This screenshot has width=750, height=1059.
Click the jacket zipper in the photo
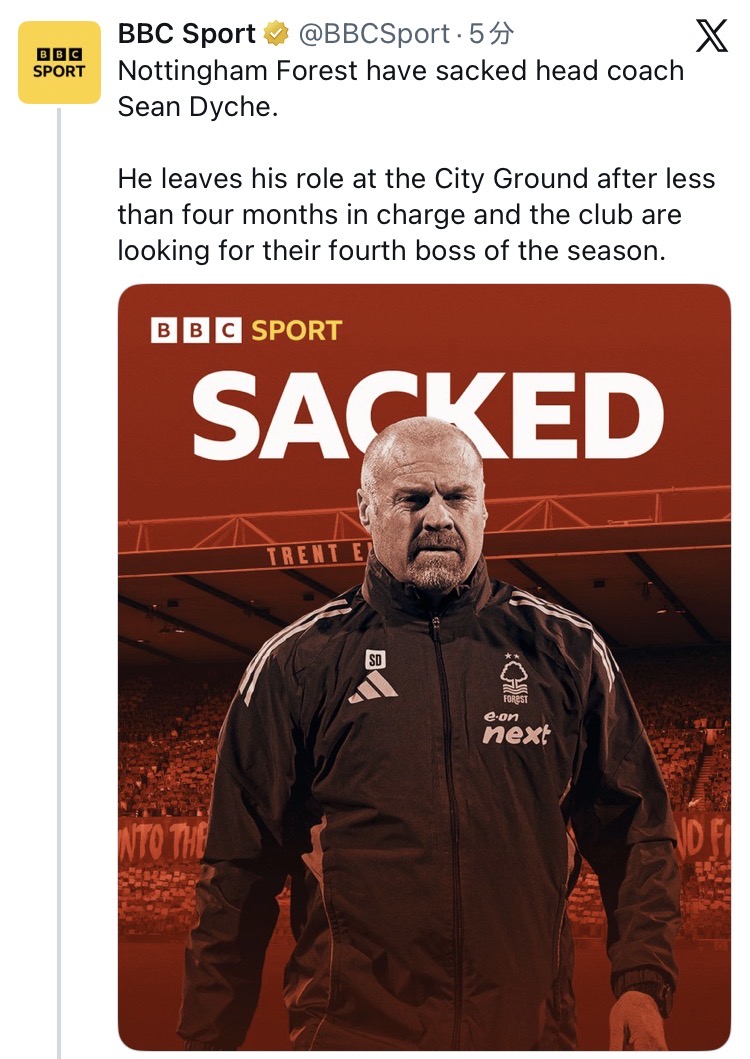pos(445,800)
